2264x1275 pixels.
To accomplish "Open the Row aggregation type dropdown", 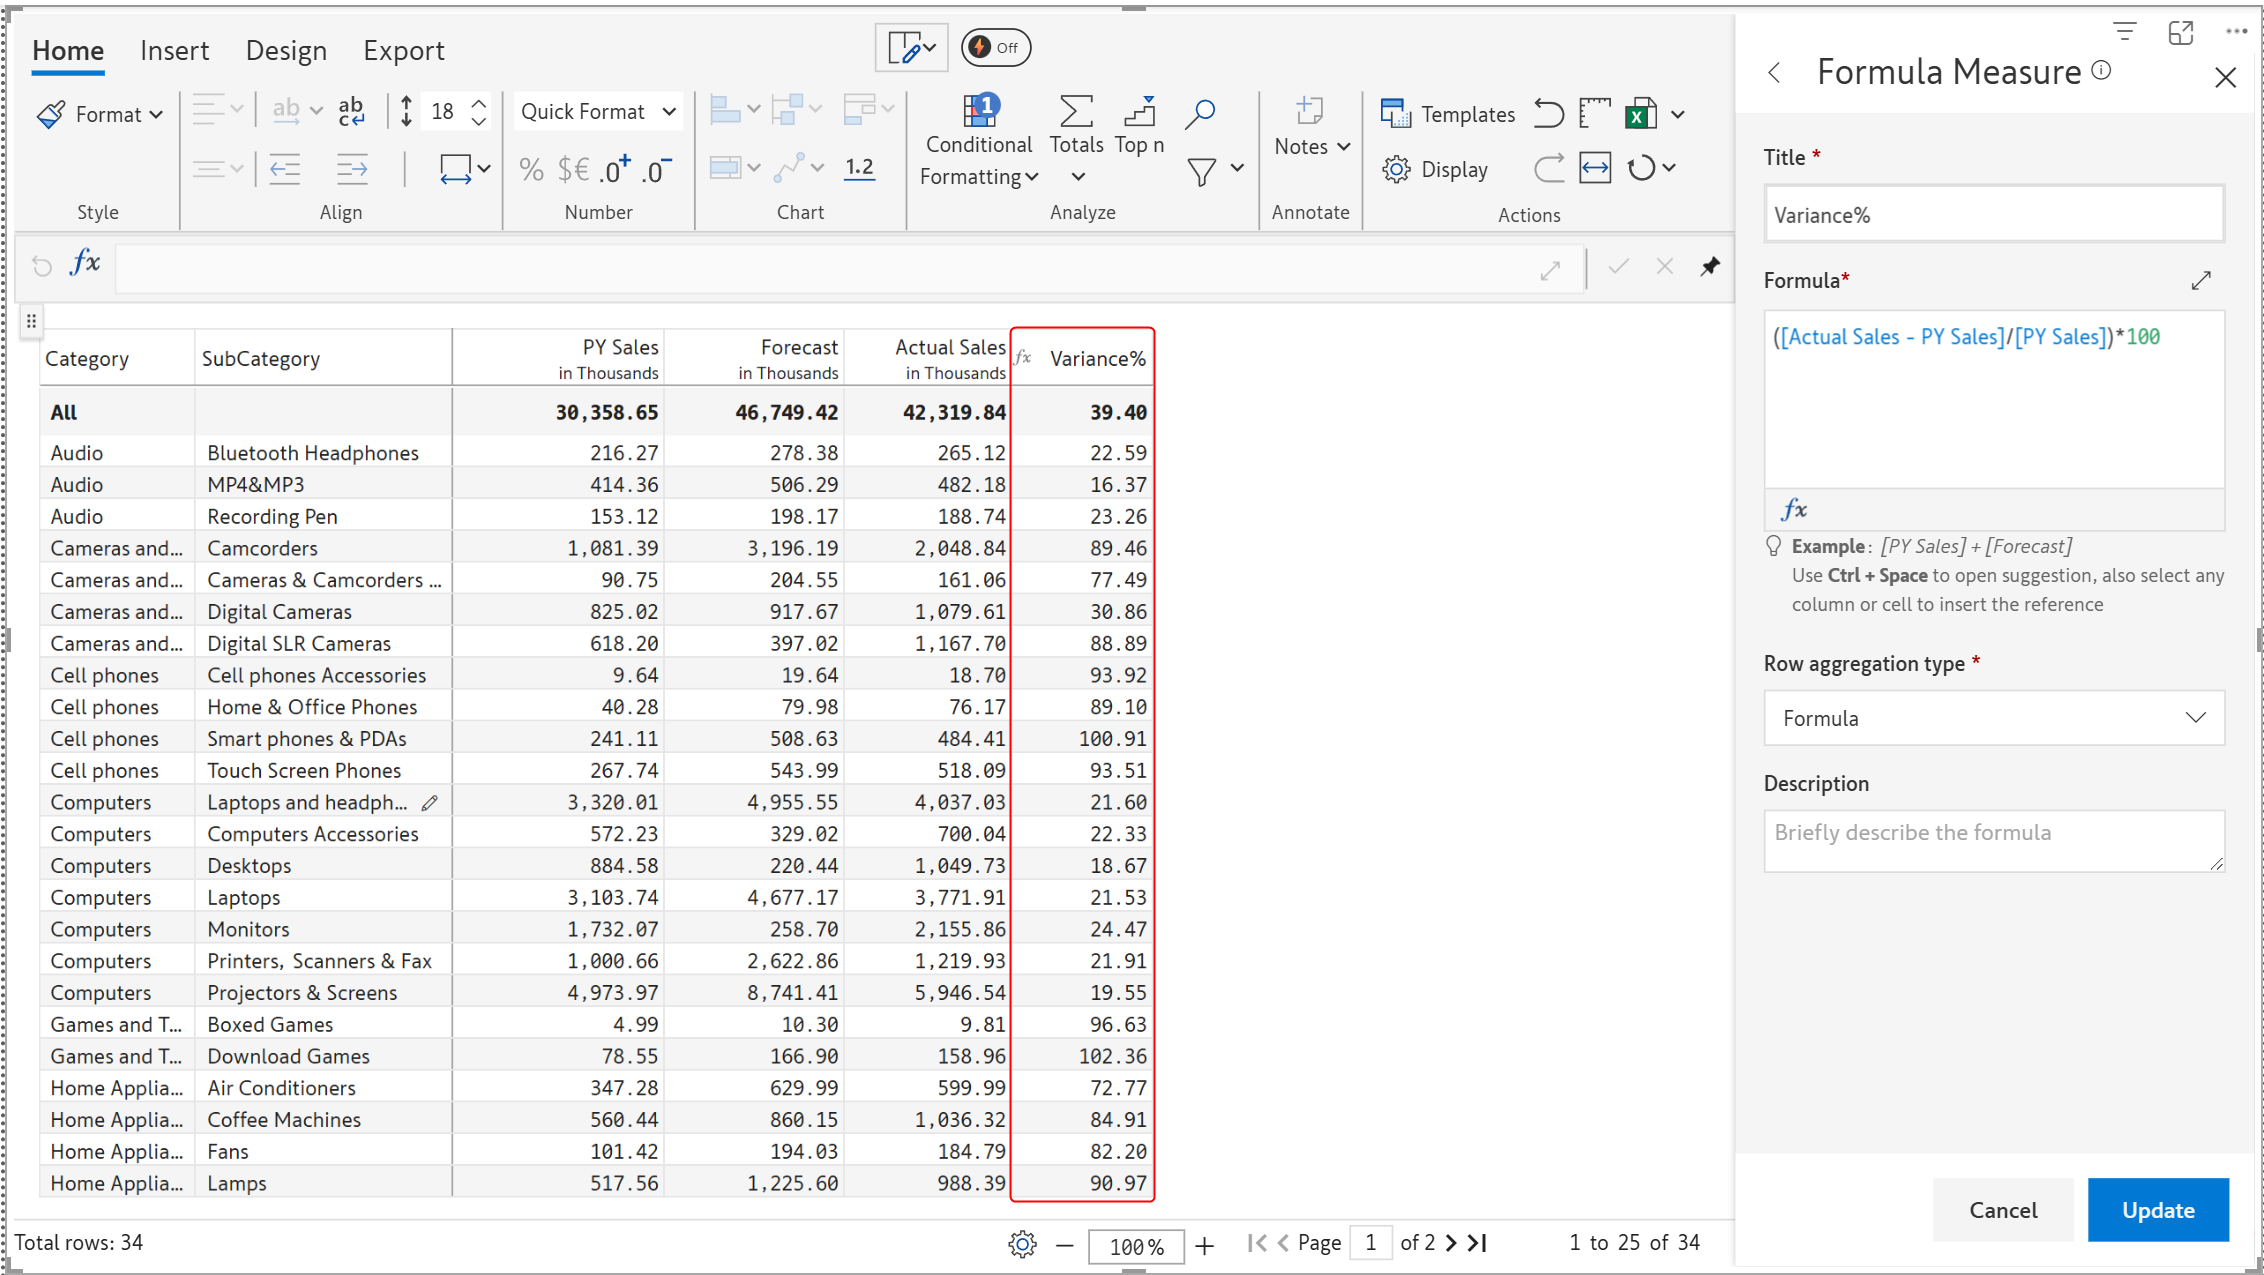I will click(x=1993, y=718).
